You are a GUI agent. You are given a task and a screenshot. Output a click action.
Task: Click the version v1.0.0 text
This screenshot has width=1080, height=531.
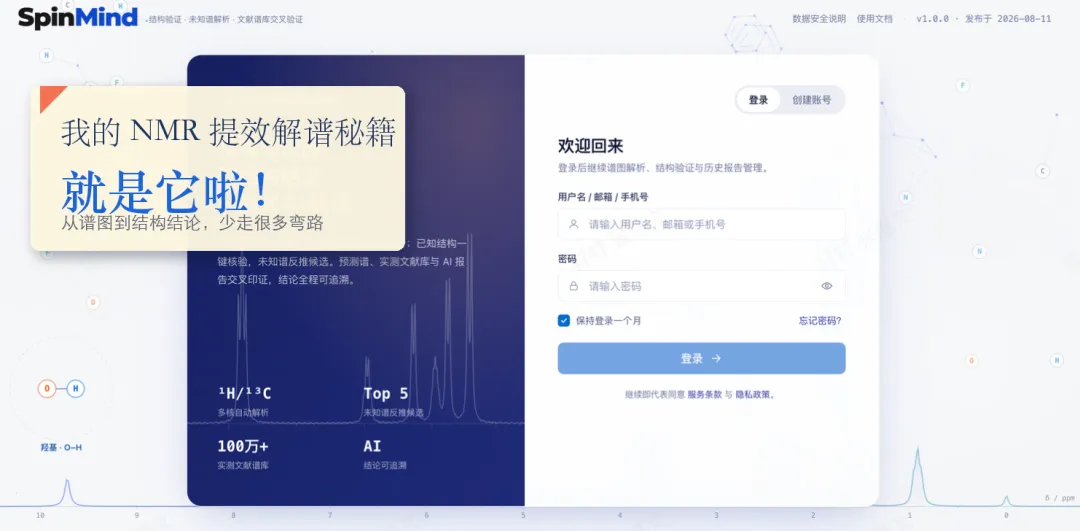(932, 19)
